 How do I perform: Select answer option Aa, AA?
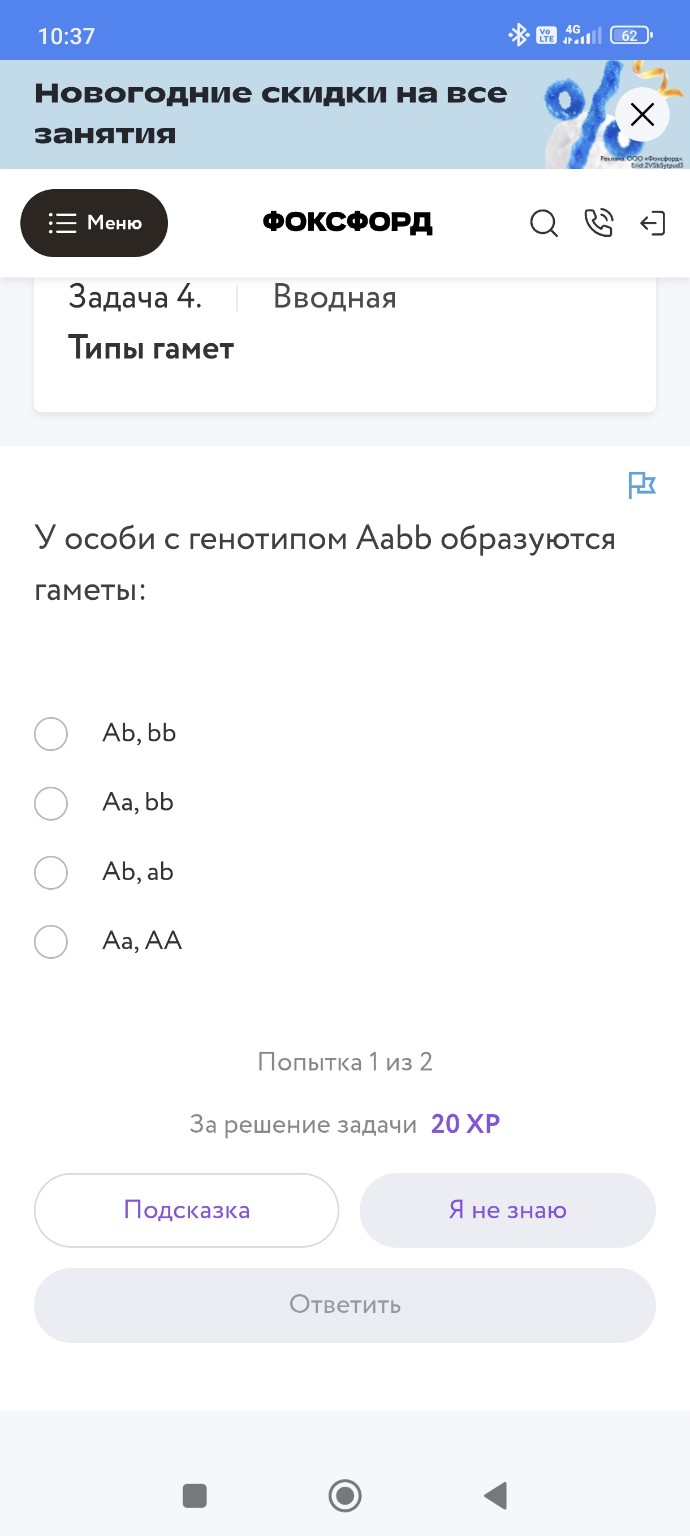(x=51, y=941)
